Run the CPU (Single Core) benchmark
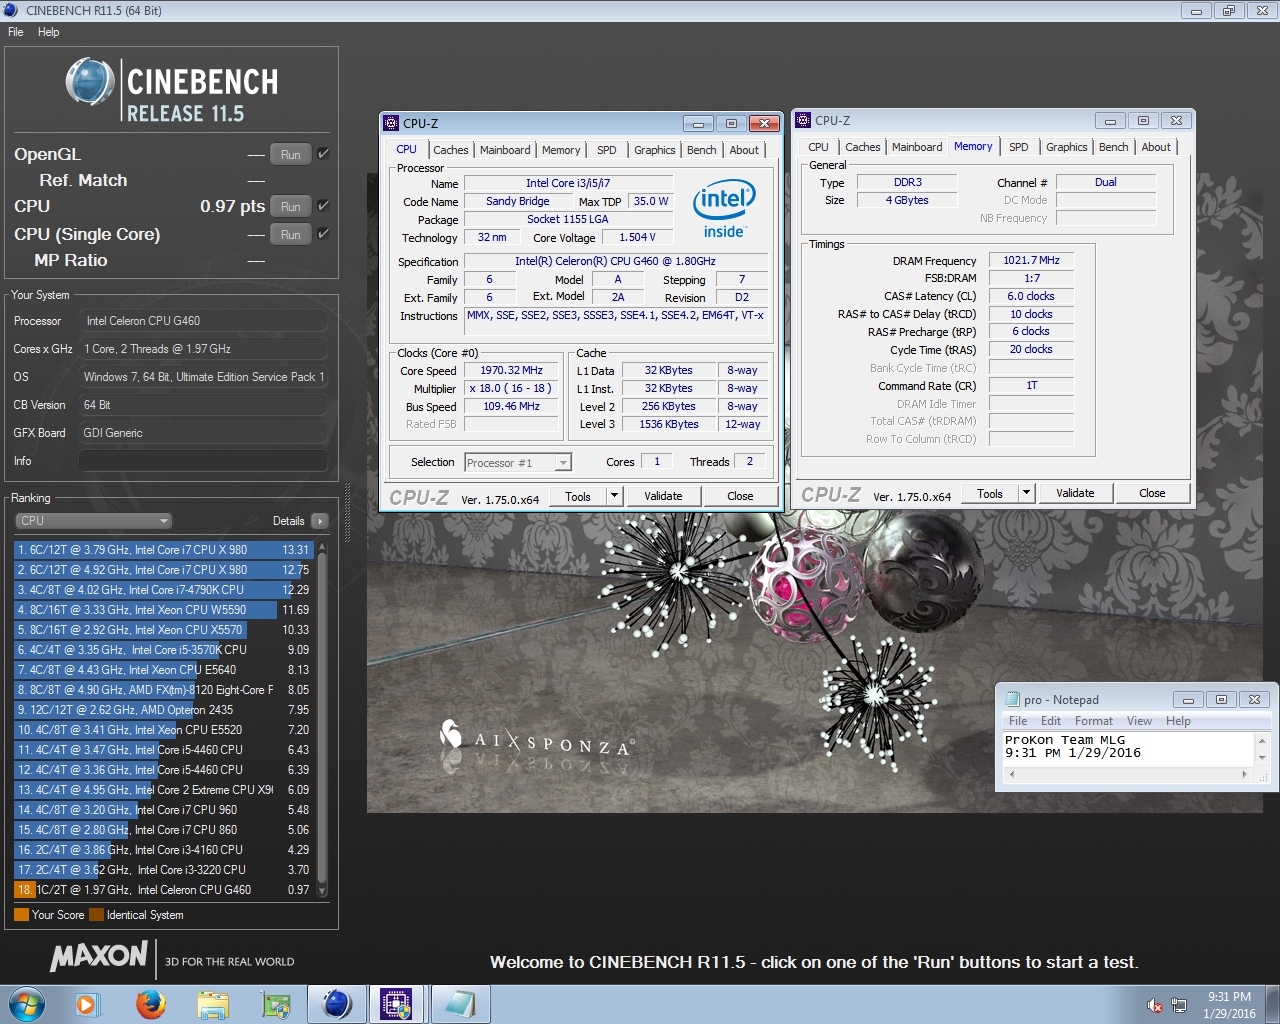 coord(290,234)
